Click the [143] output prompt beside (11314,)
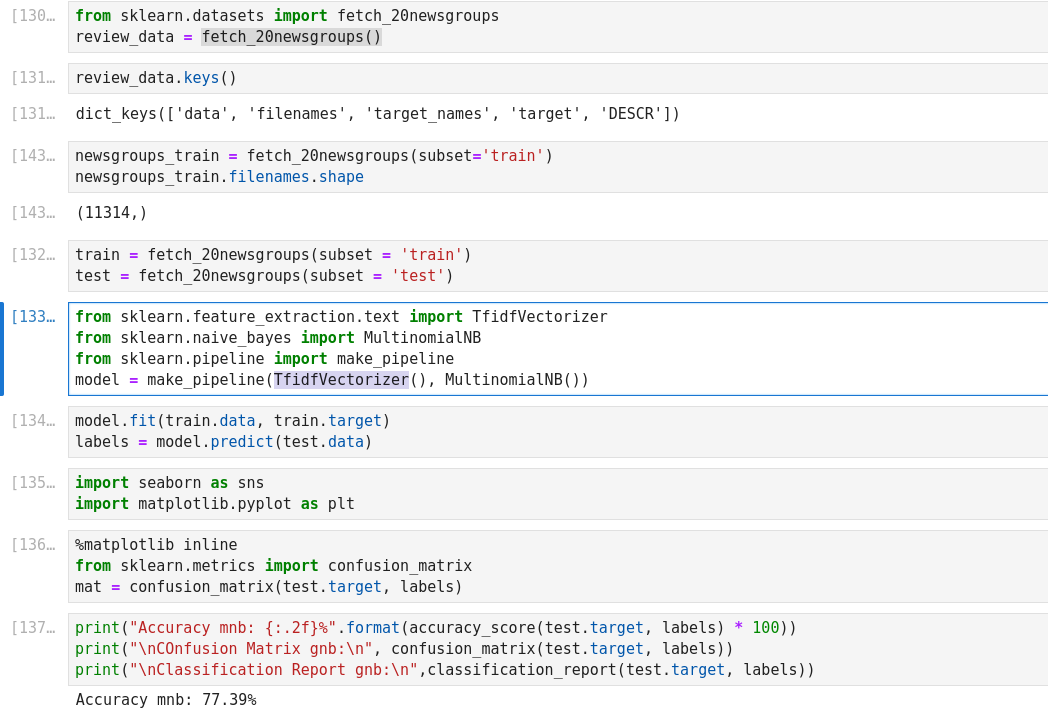Screen dimensions: 1048x724 (33, 213)
